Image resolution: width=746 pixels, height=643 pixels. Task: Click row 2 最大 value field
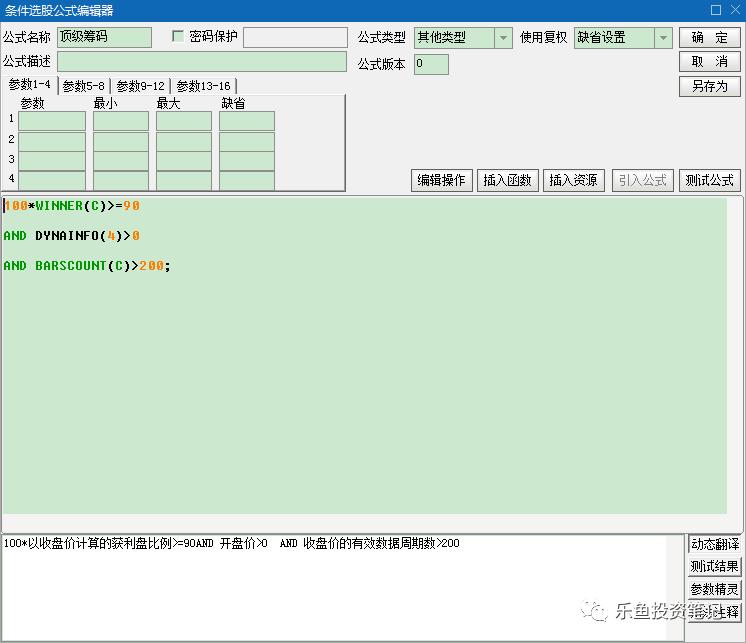pyautogui.click(x=184, y=141)
